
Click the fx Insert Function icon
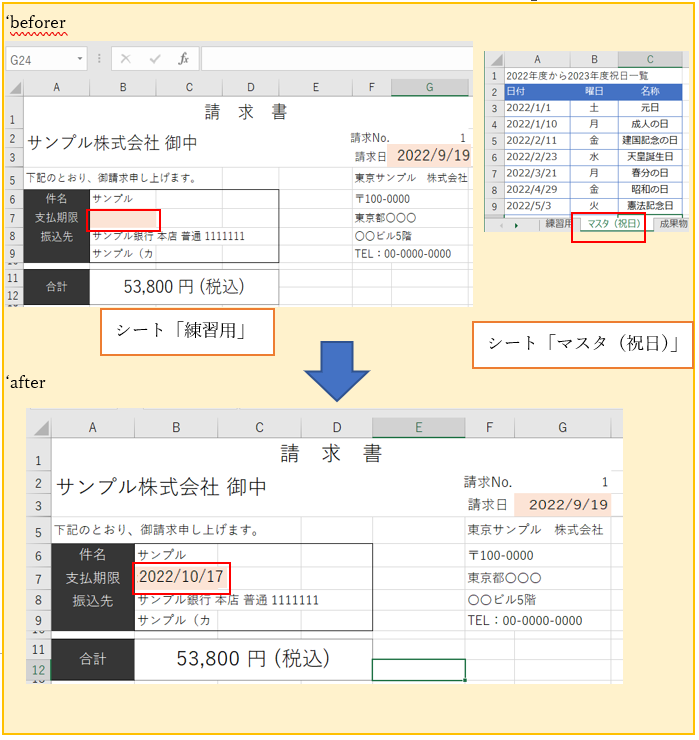183,59
